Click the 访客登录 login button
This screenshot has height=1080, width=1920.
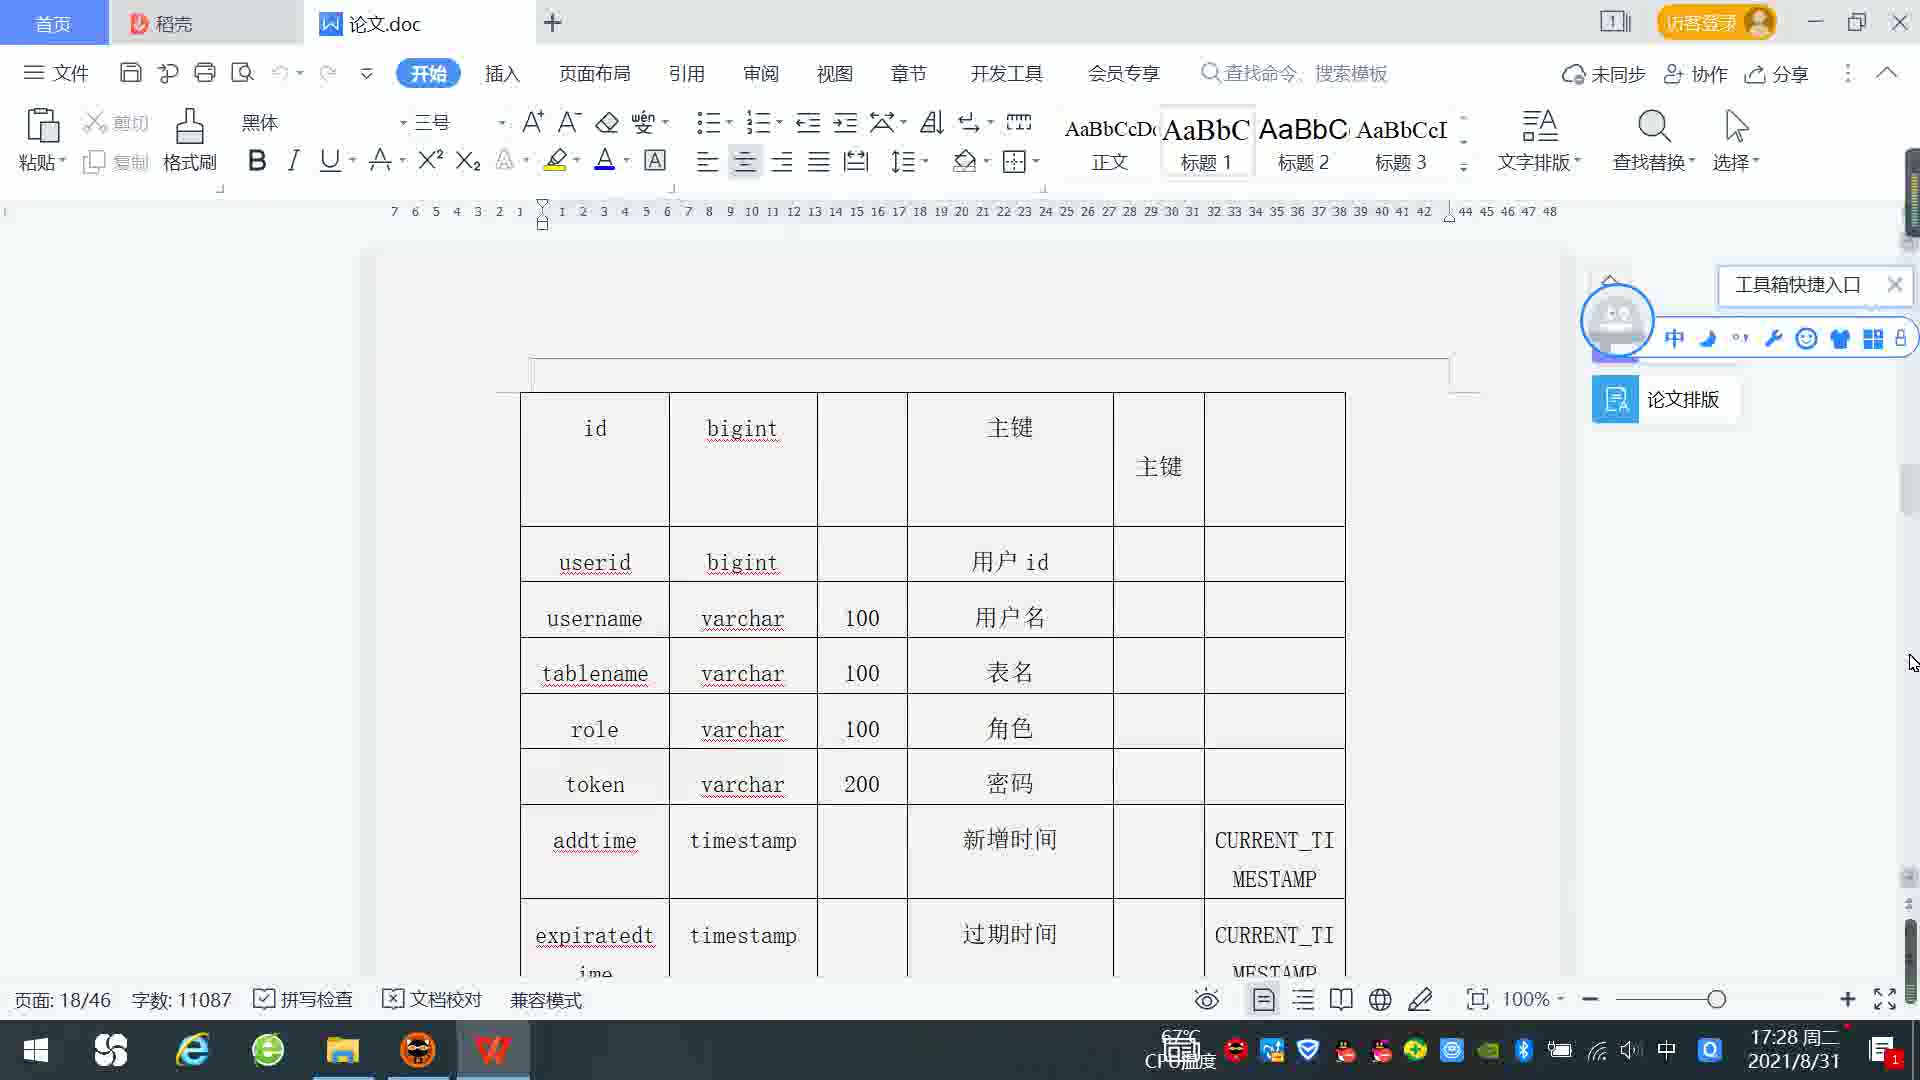click(x=1716, y=22)
